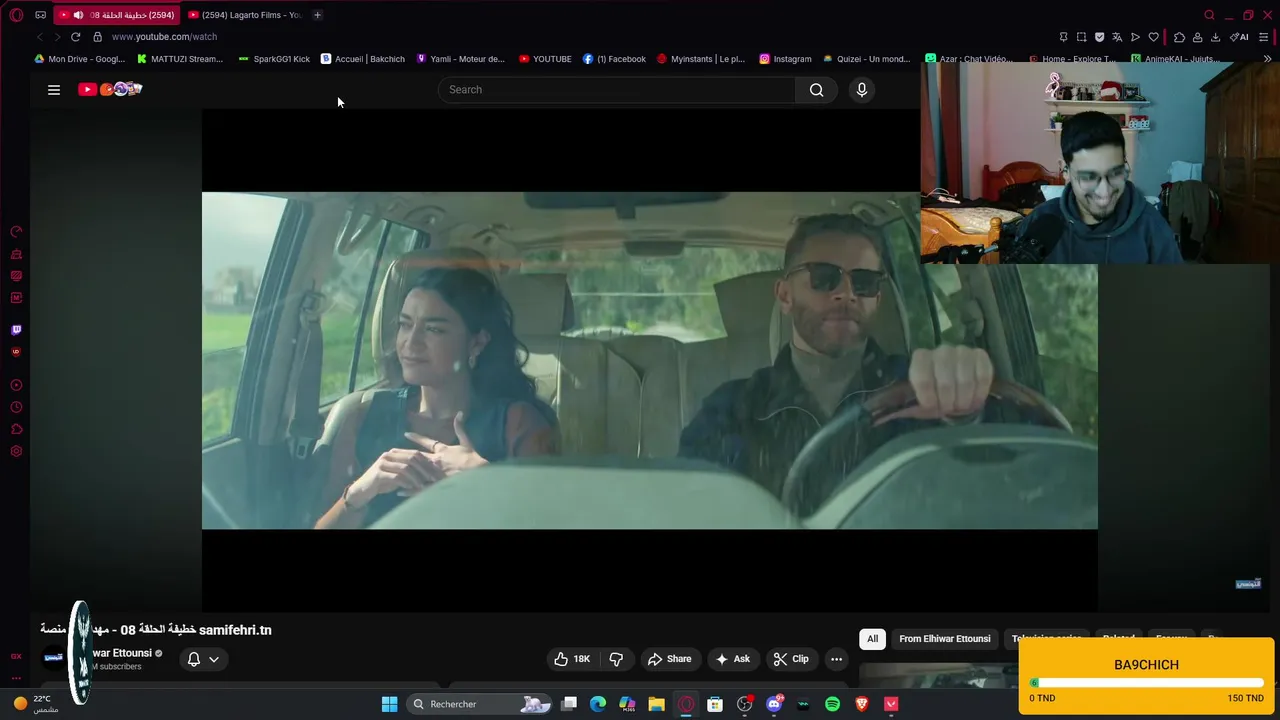Add page to bookmarks heart icon
Screen dimensions: 1280x720
(1153, 37)
